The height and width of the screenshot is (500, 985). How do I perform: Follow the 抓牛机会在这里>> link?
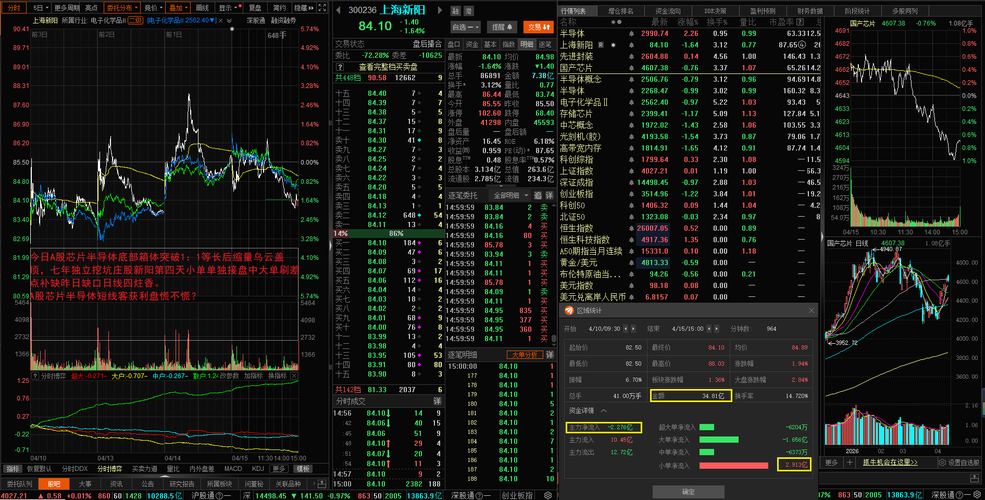(x=890, y=462)
